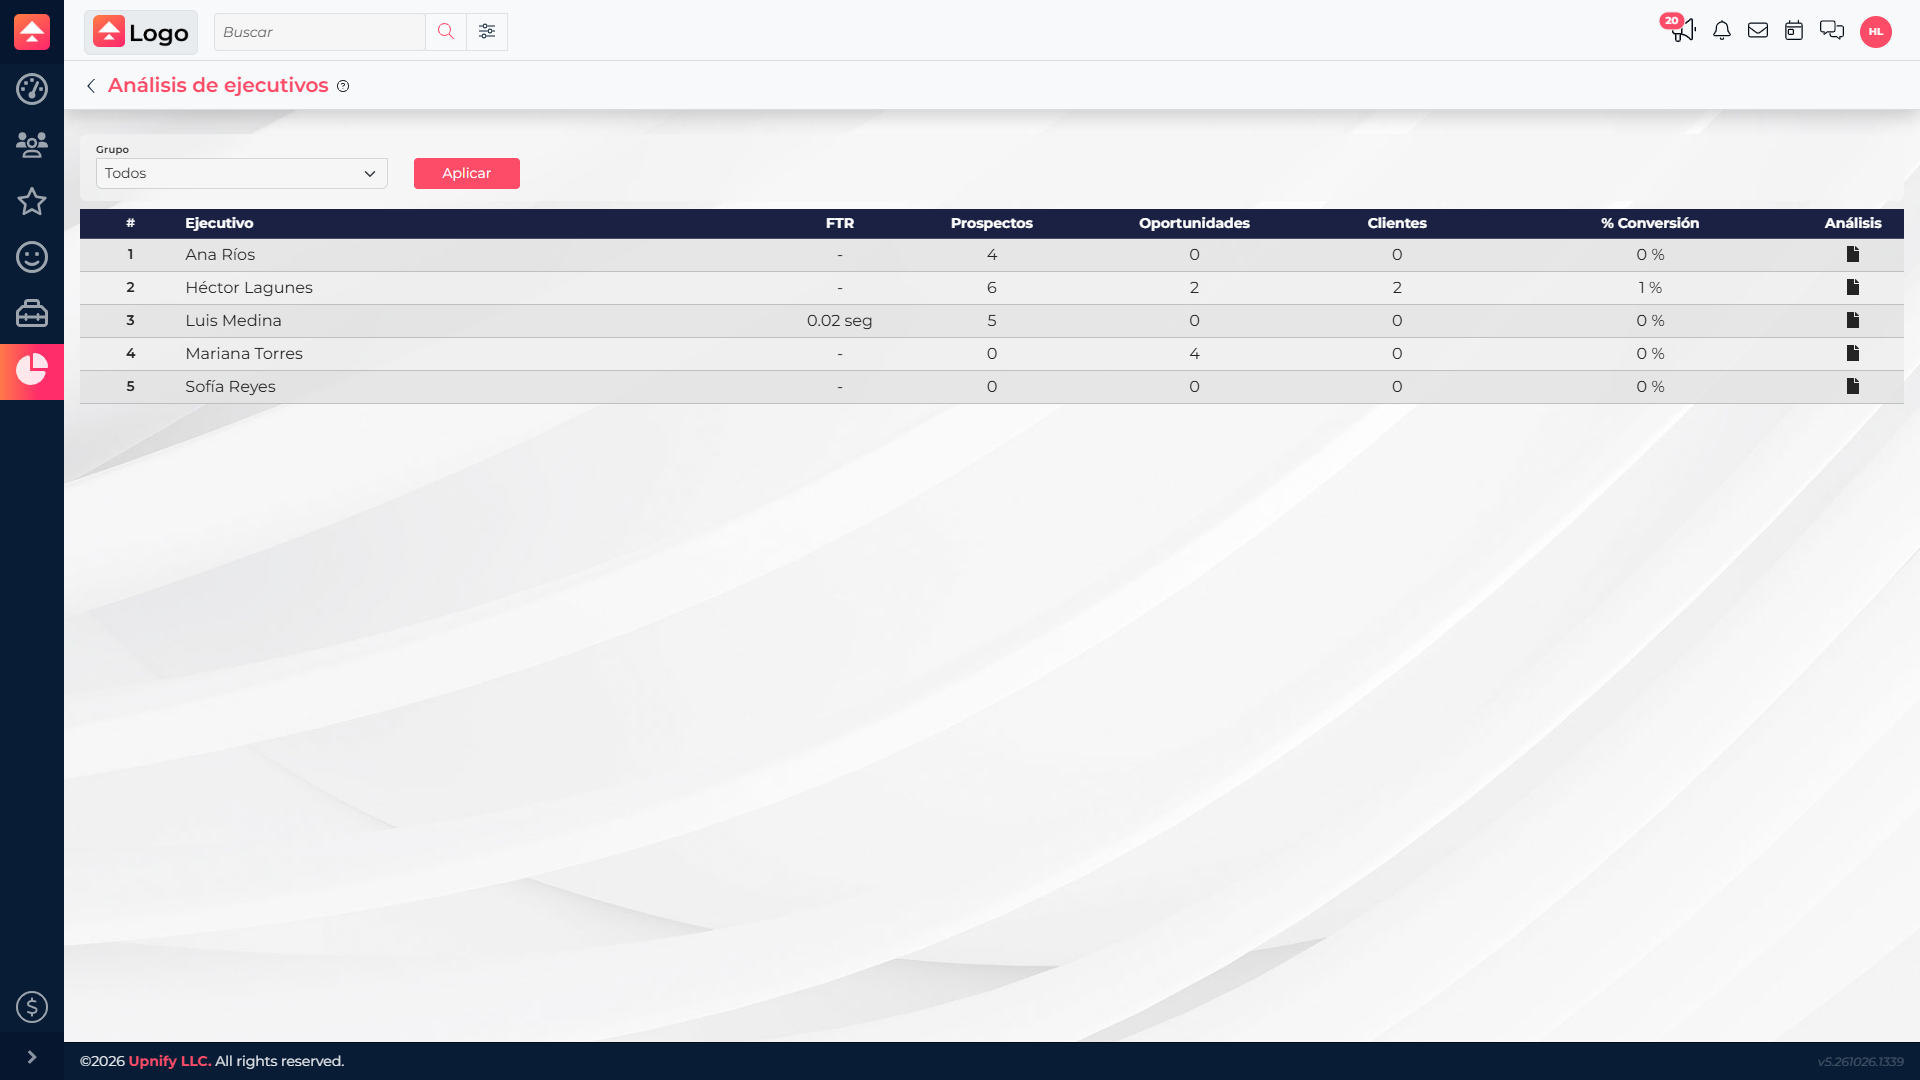Image resolution: width=1920 pixels, height=1080 pixels.
Task: Click the version number v5.261026.1339
Action: [x=1860, y=1062]
